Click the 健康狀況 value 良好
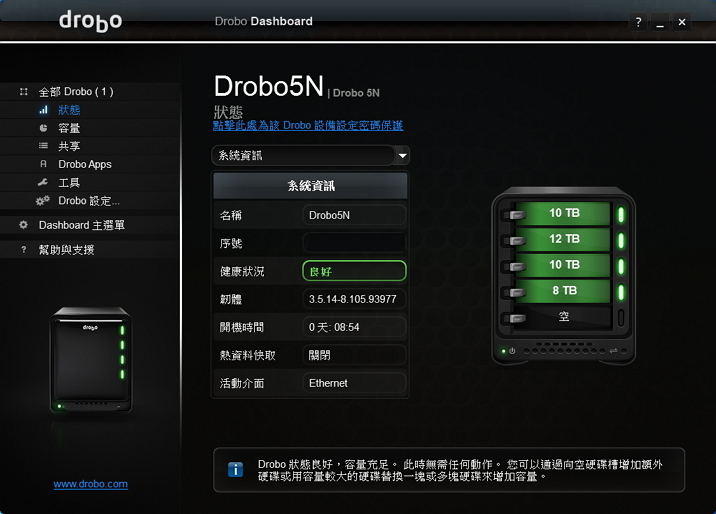 [x=354, y=271]
